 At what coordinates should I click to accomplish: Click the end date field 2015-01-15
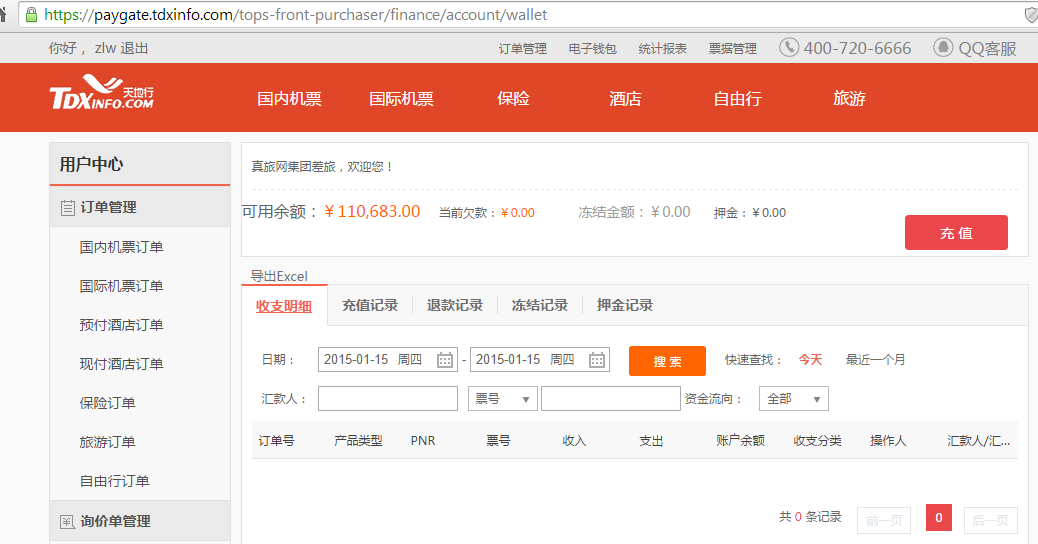click(540, 359)
